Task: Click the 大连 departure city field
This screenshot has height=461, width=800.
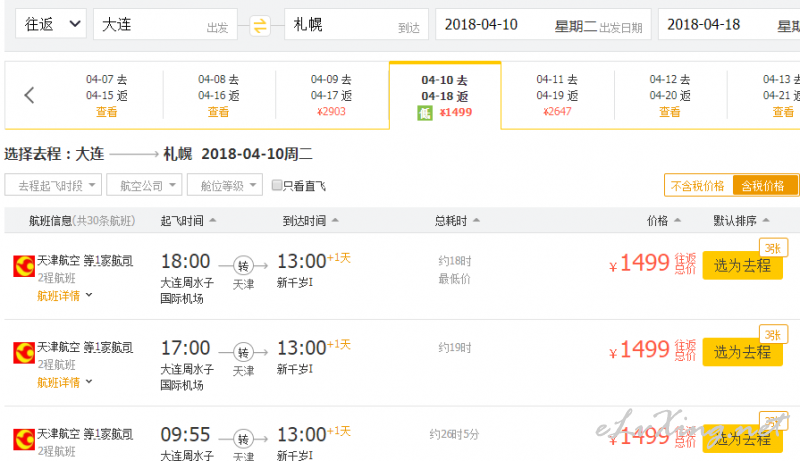Action: [165, 24]
